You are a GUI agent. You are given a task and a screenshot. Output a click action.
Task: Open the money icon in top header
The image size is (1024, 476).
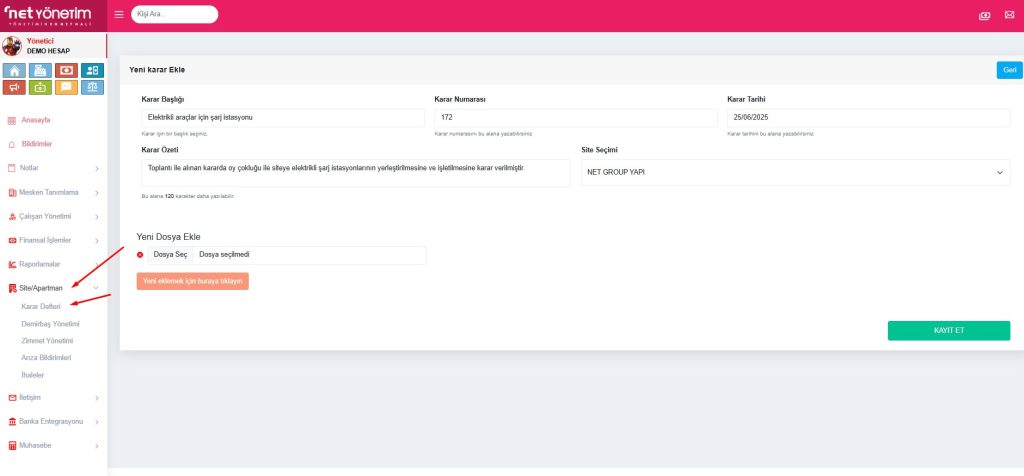coord(984,15)
